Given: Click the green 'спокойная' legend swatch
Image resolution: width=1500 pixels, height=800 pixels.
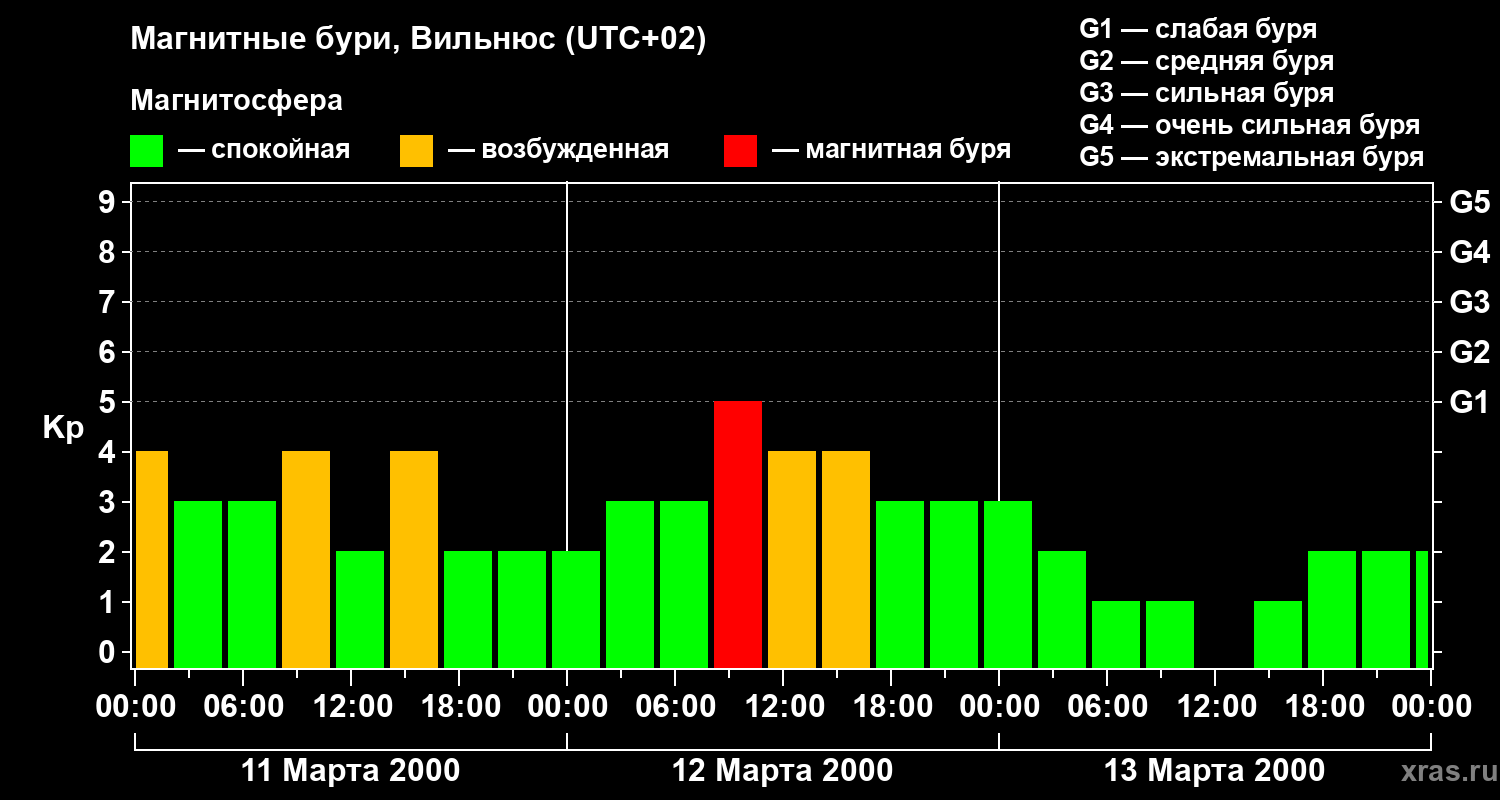Looking at the screenshot, I should [147, 151].
